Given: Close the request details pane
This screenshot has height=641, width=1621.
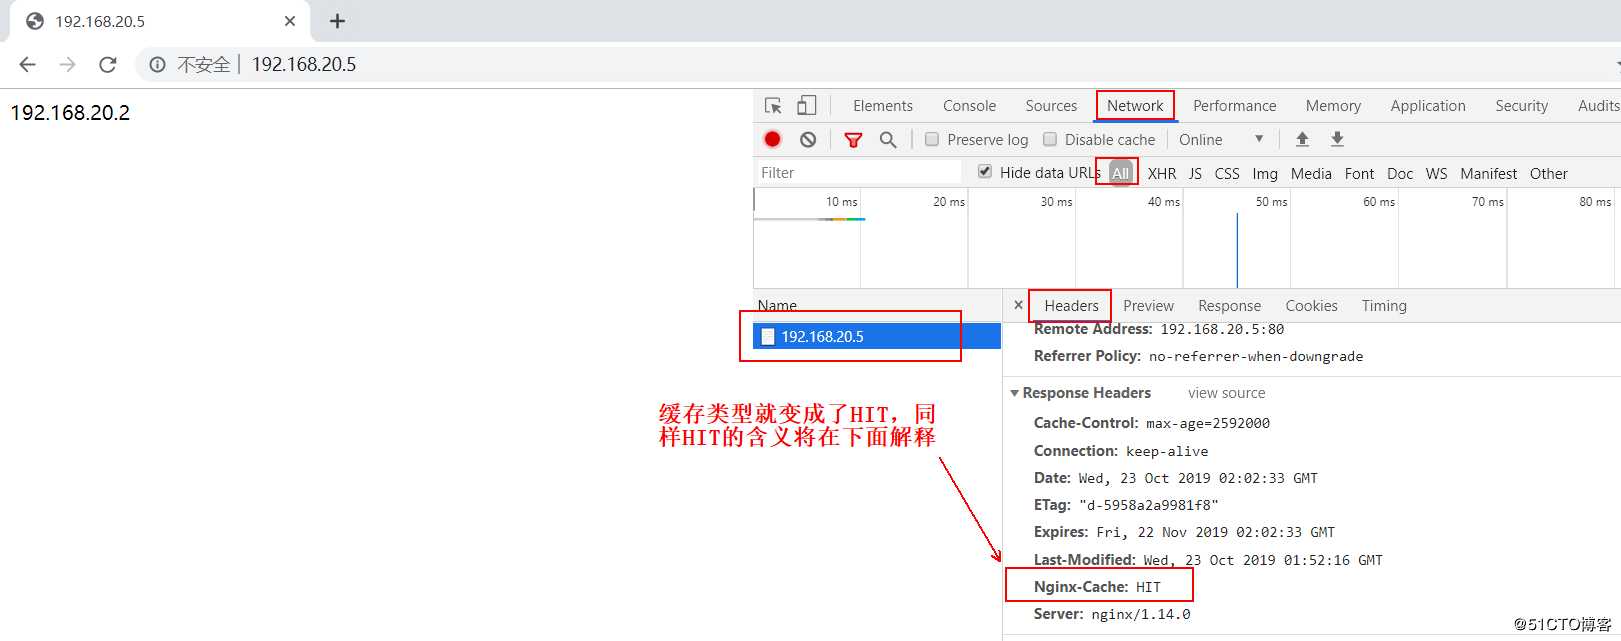Looking at the screenshot, I should [1018, 305].
